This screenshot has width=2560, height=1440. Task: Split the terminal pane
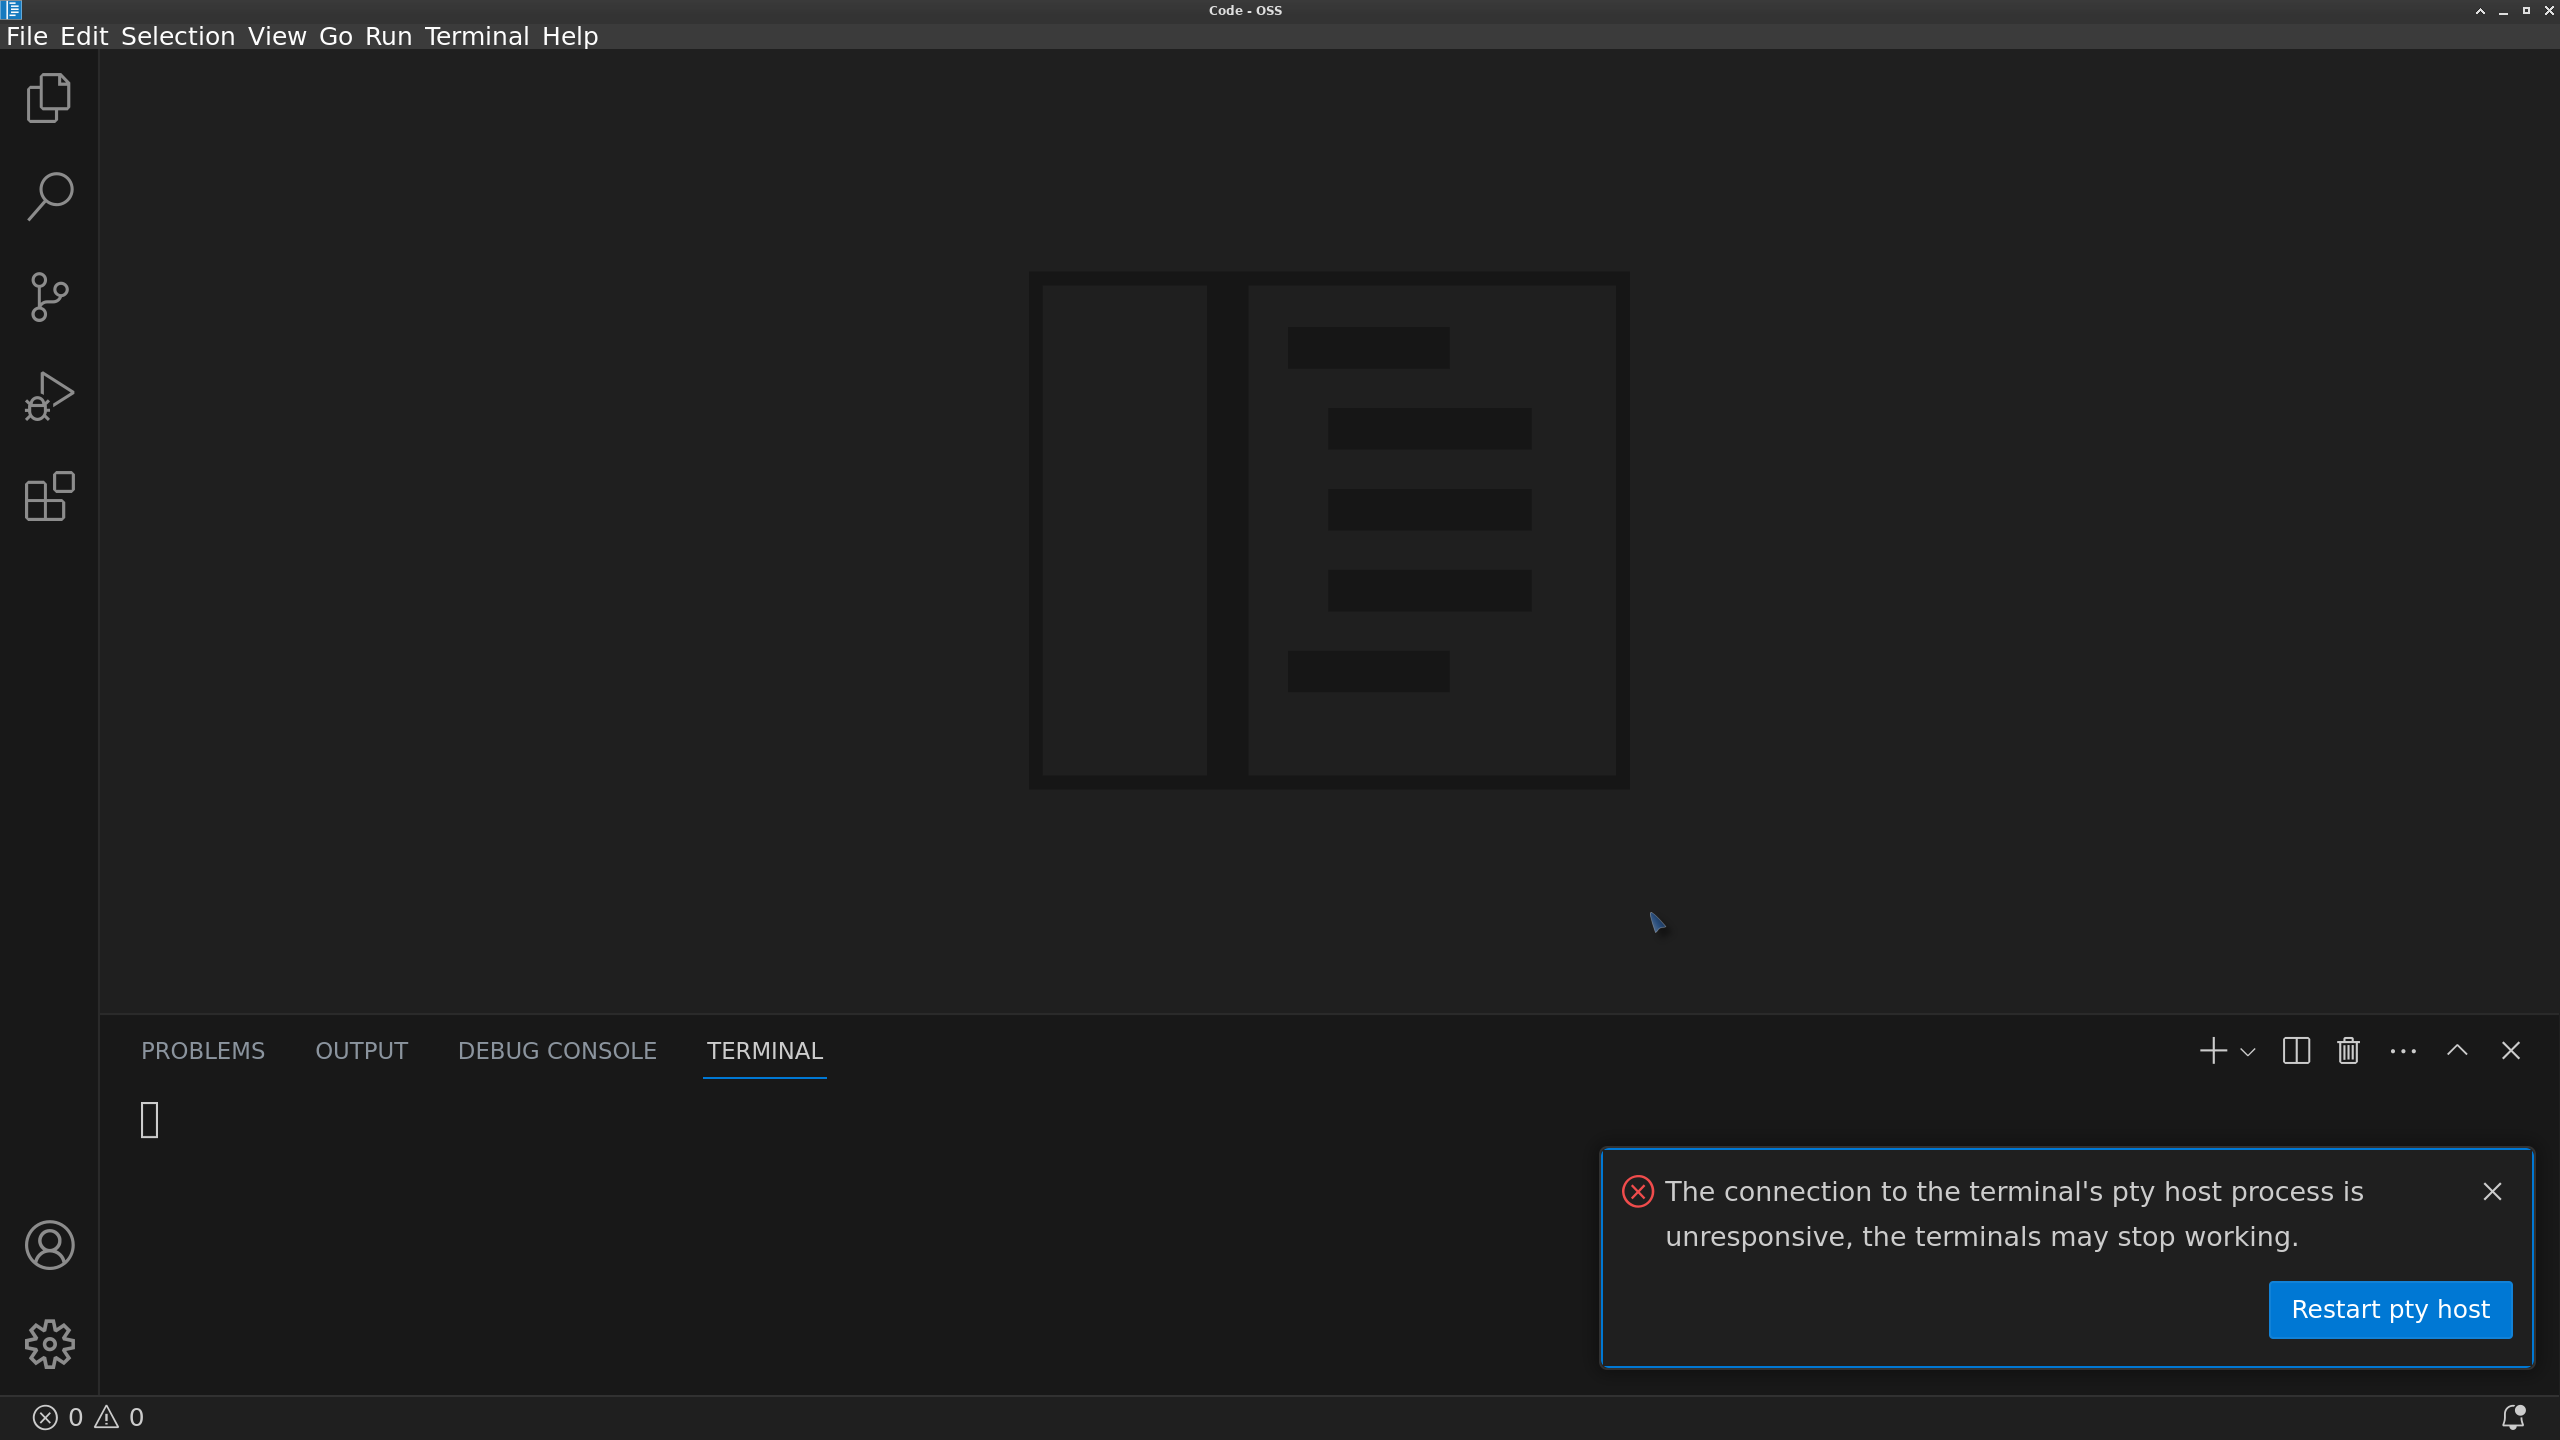pos(2296,1051)
